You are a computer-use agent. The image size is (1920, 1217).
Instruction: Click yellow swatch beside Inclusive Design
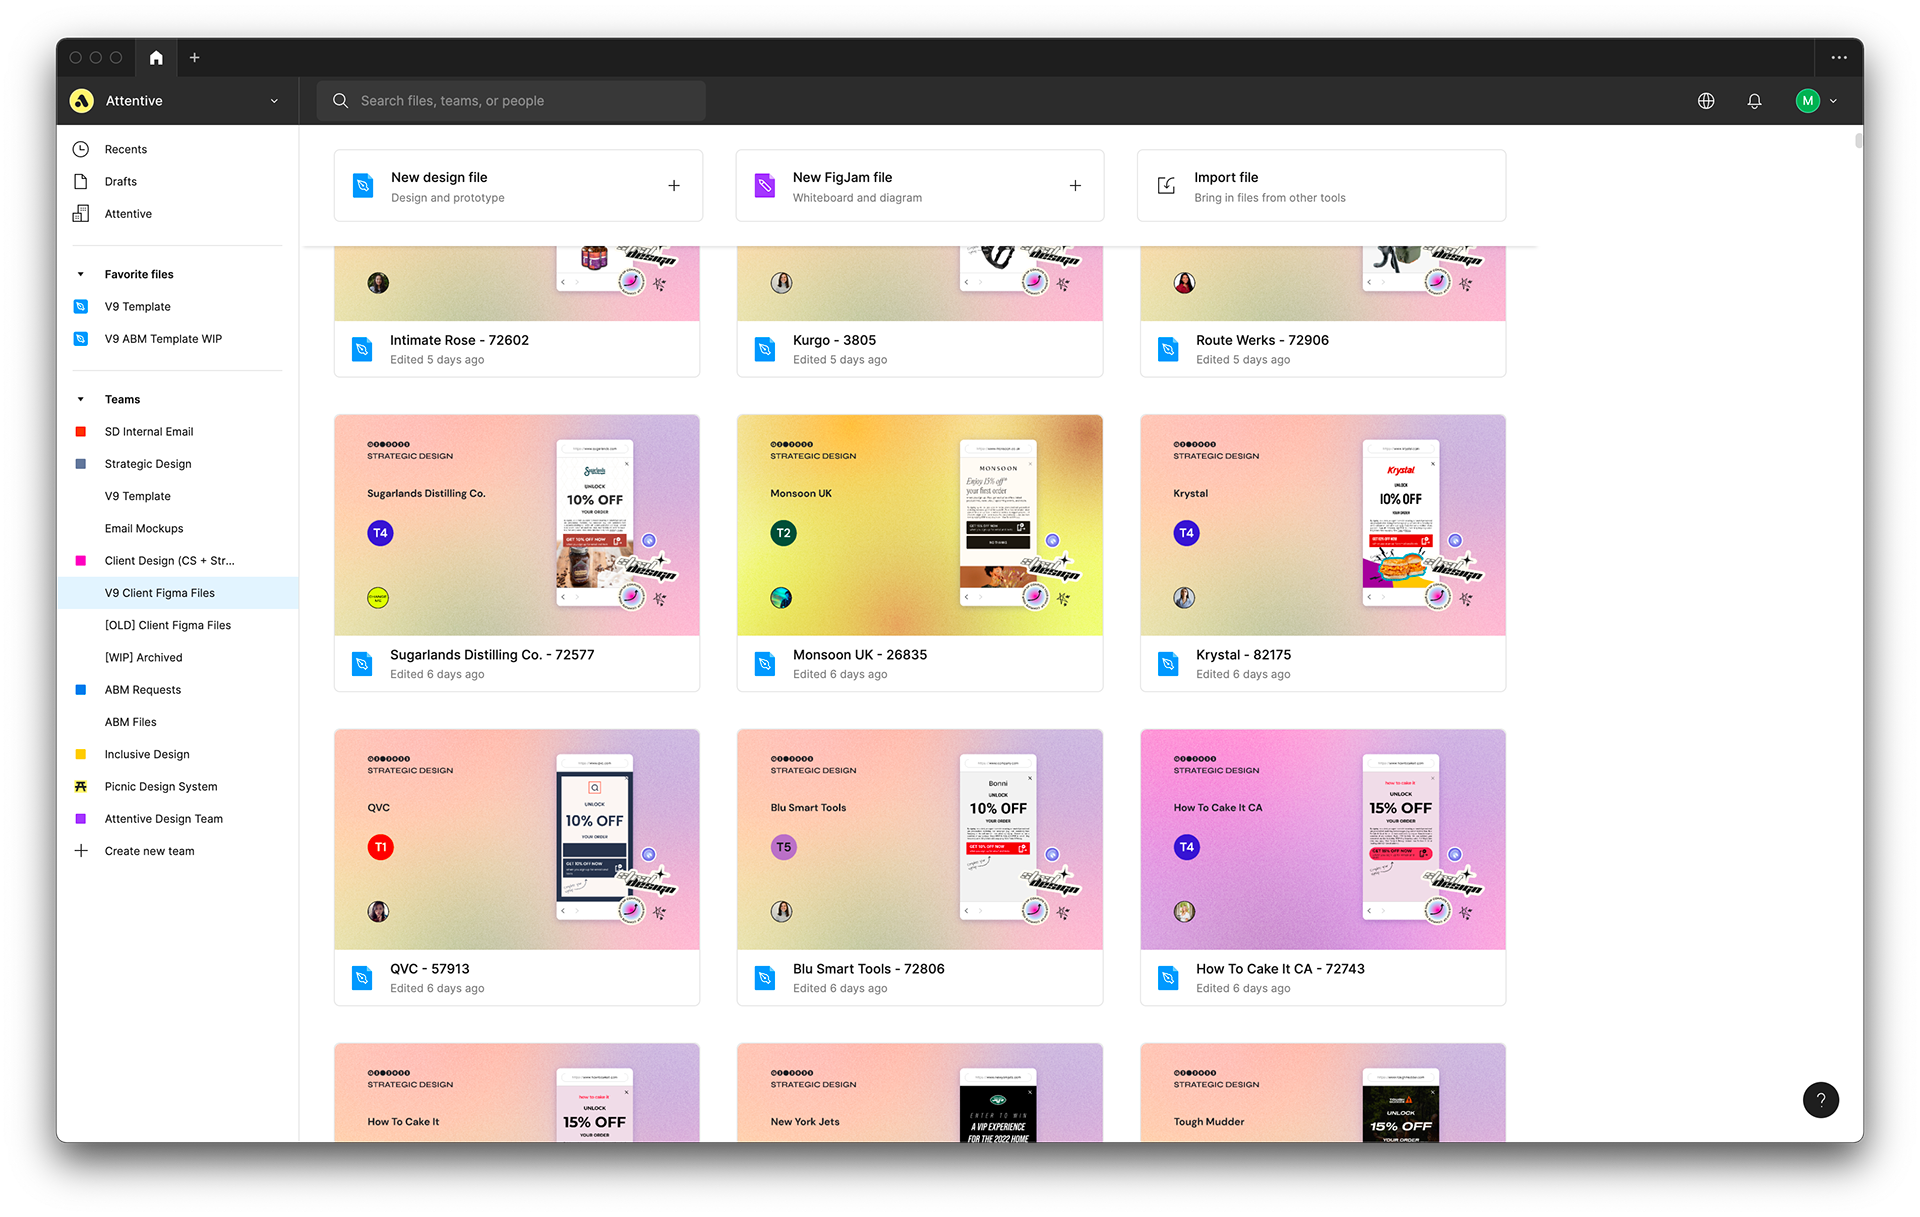[81, 754]
